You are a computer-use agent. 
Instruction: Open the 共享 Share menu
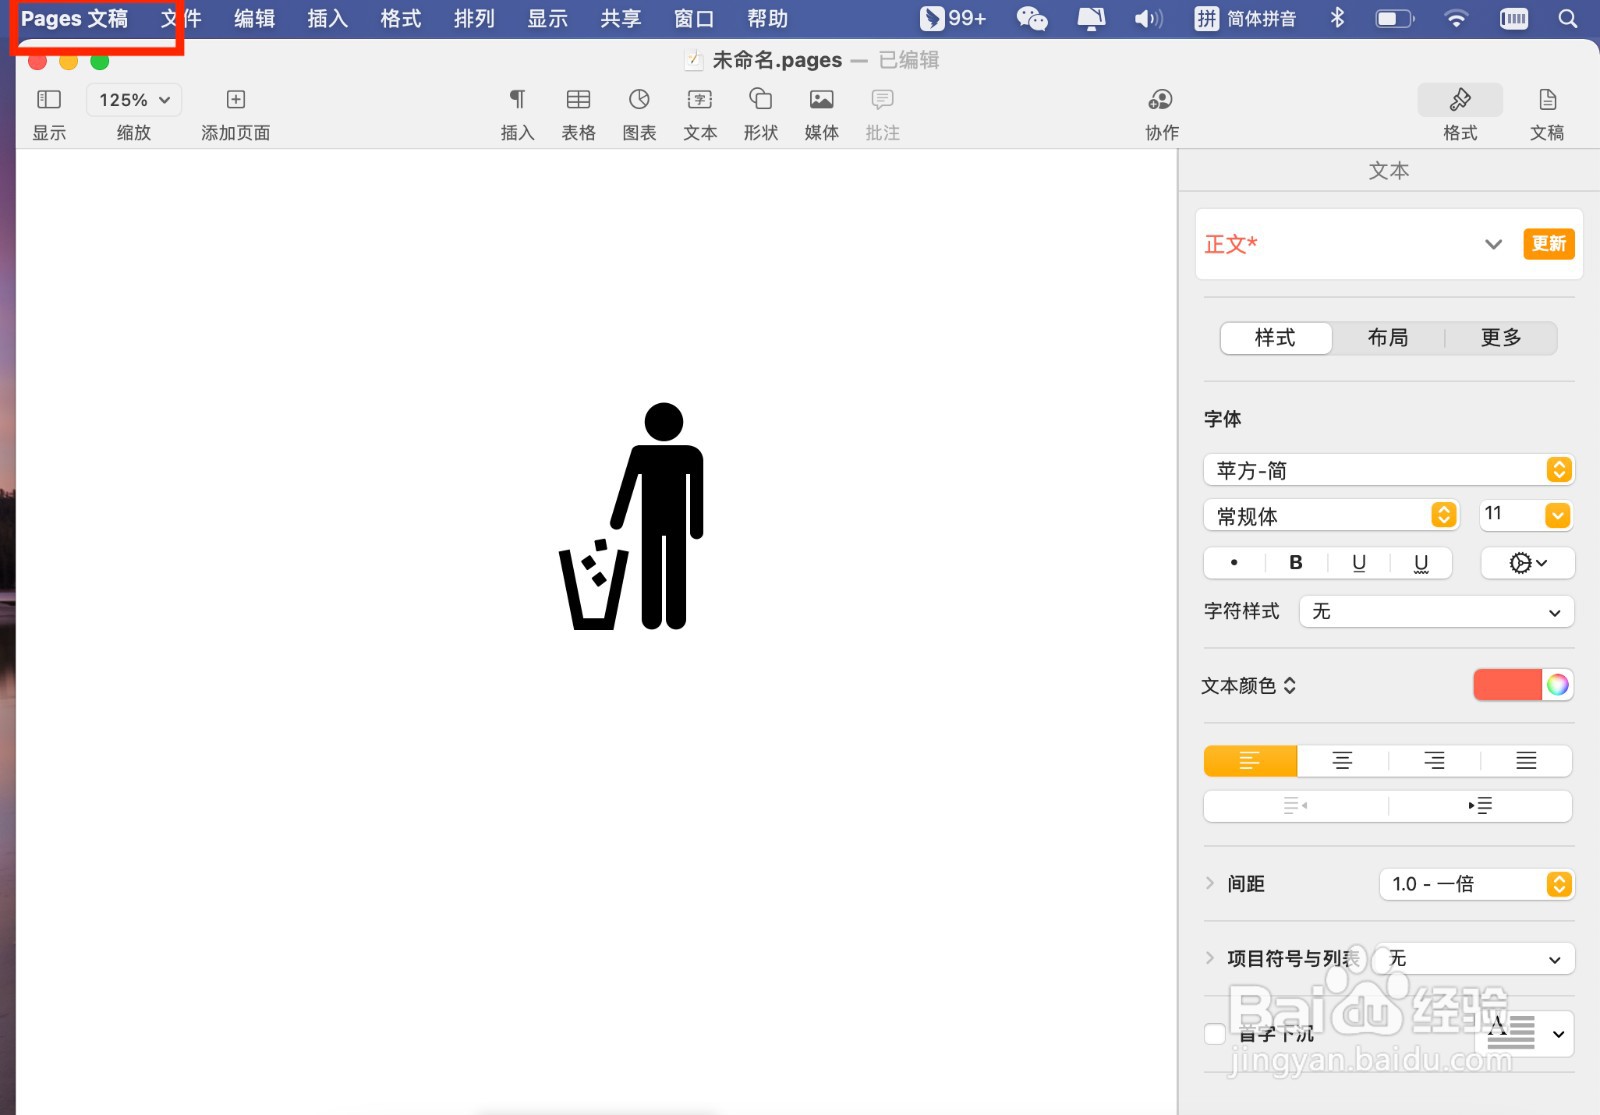click(621, 18)
